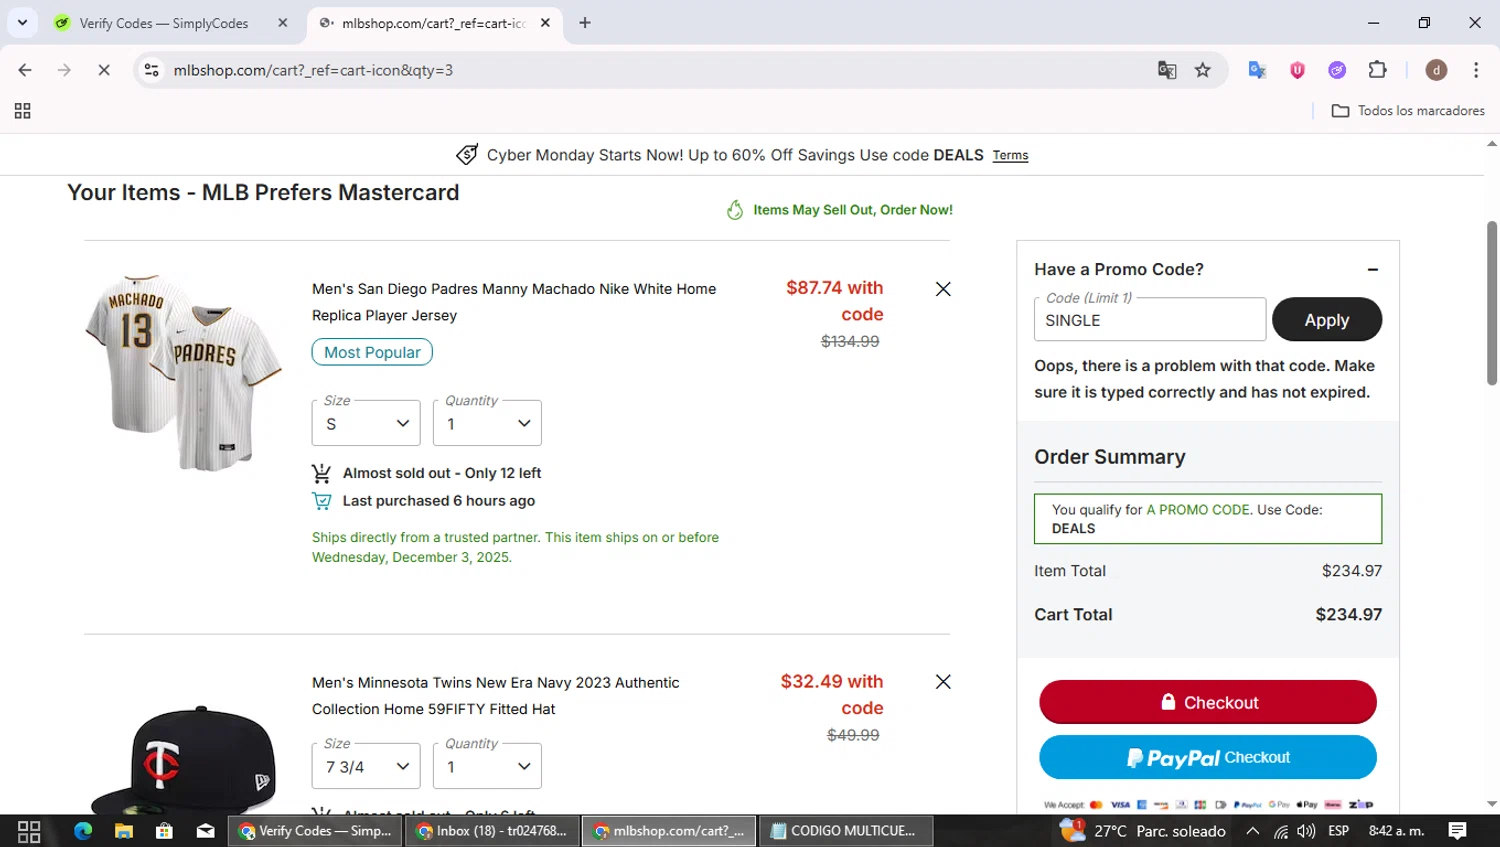Viewport: 1500px width, 847px height.
Task: Open the Google Translate extension
Action: pos(1257,70)
